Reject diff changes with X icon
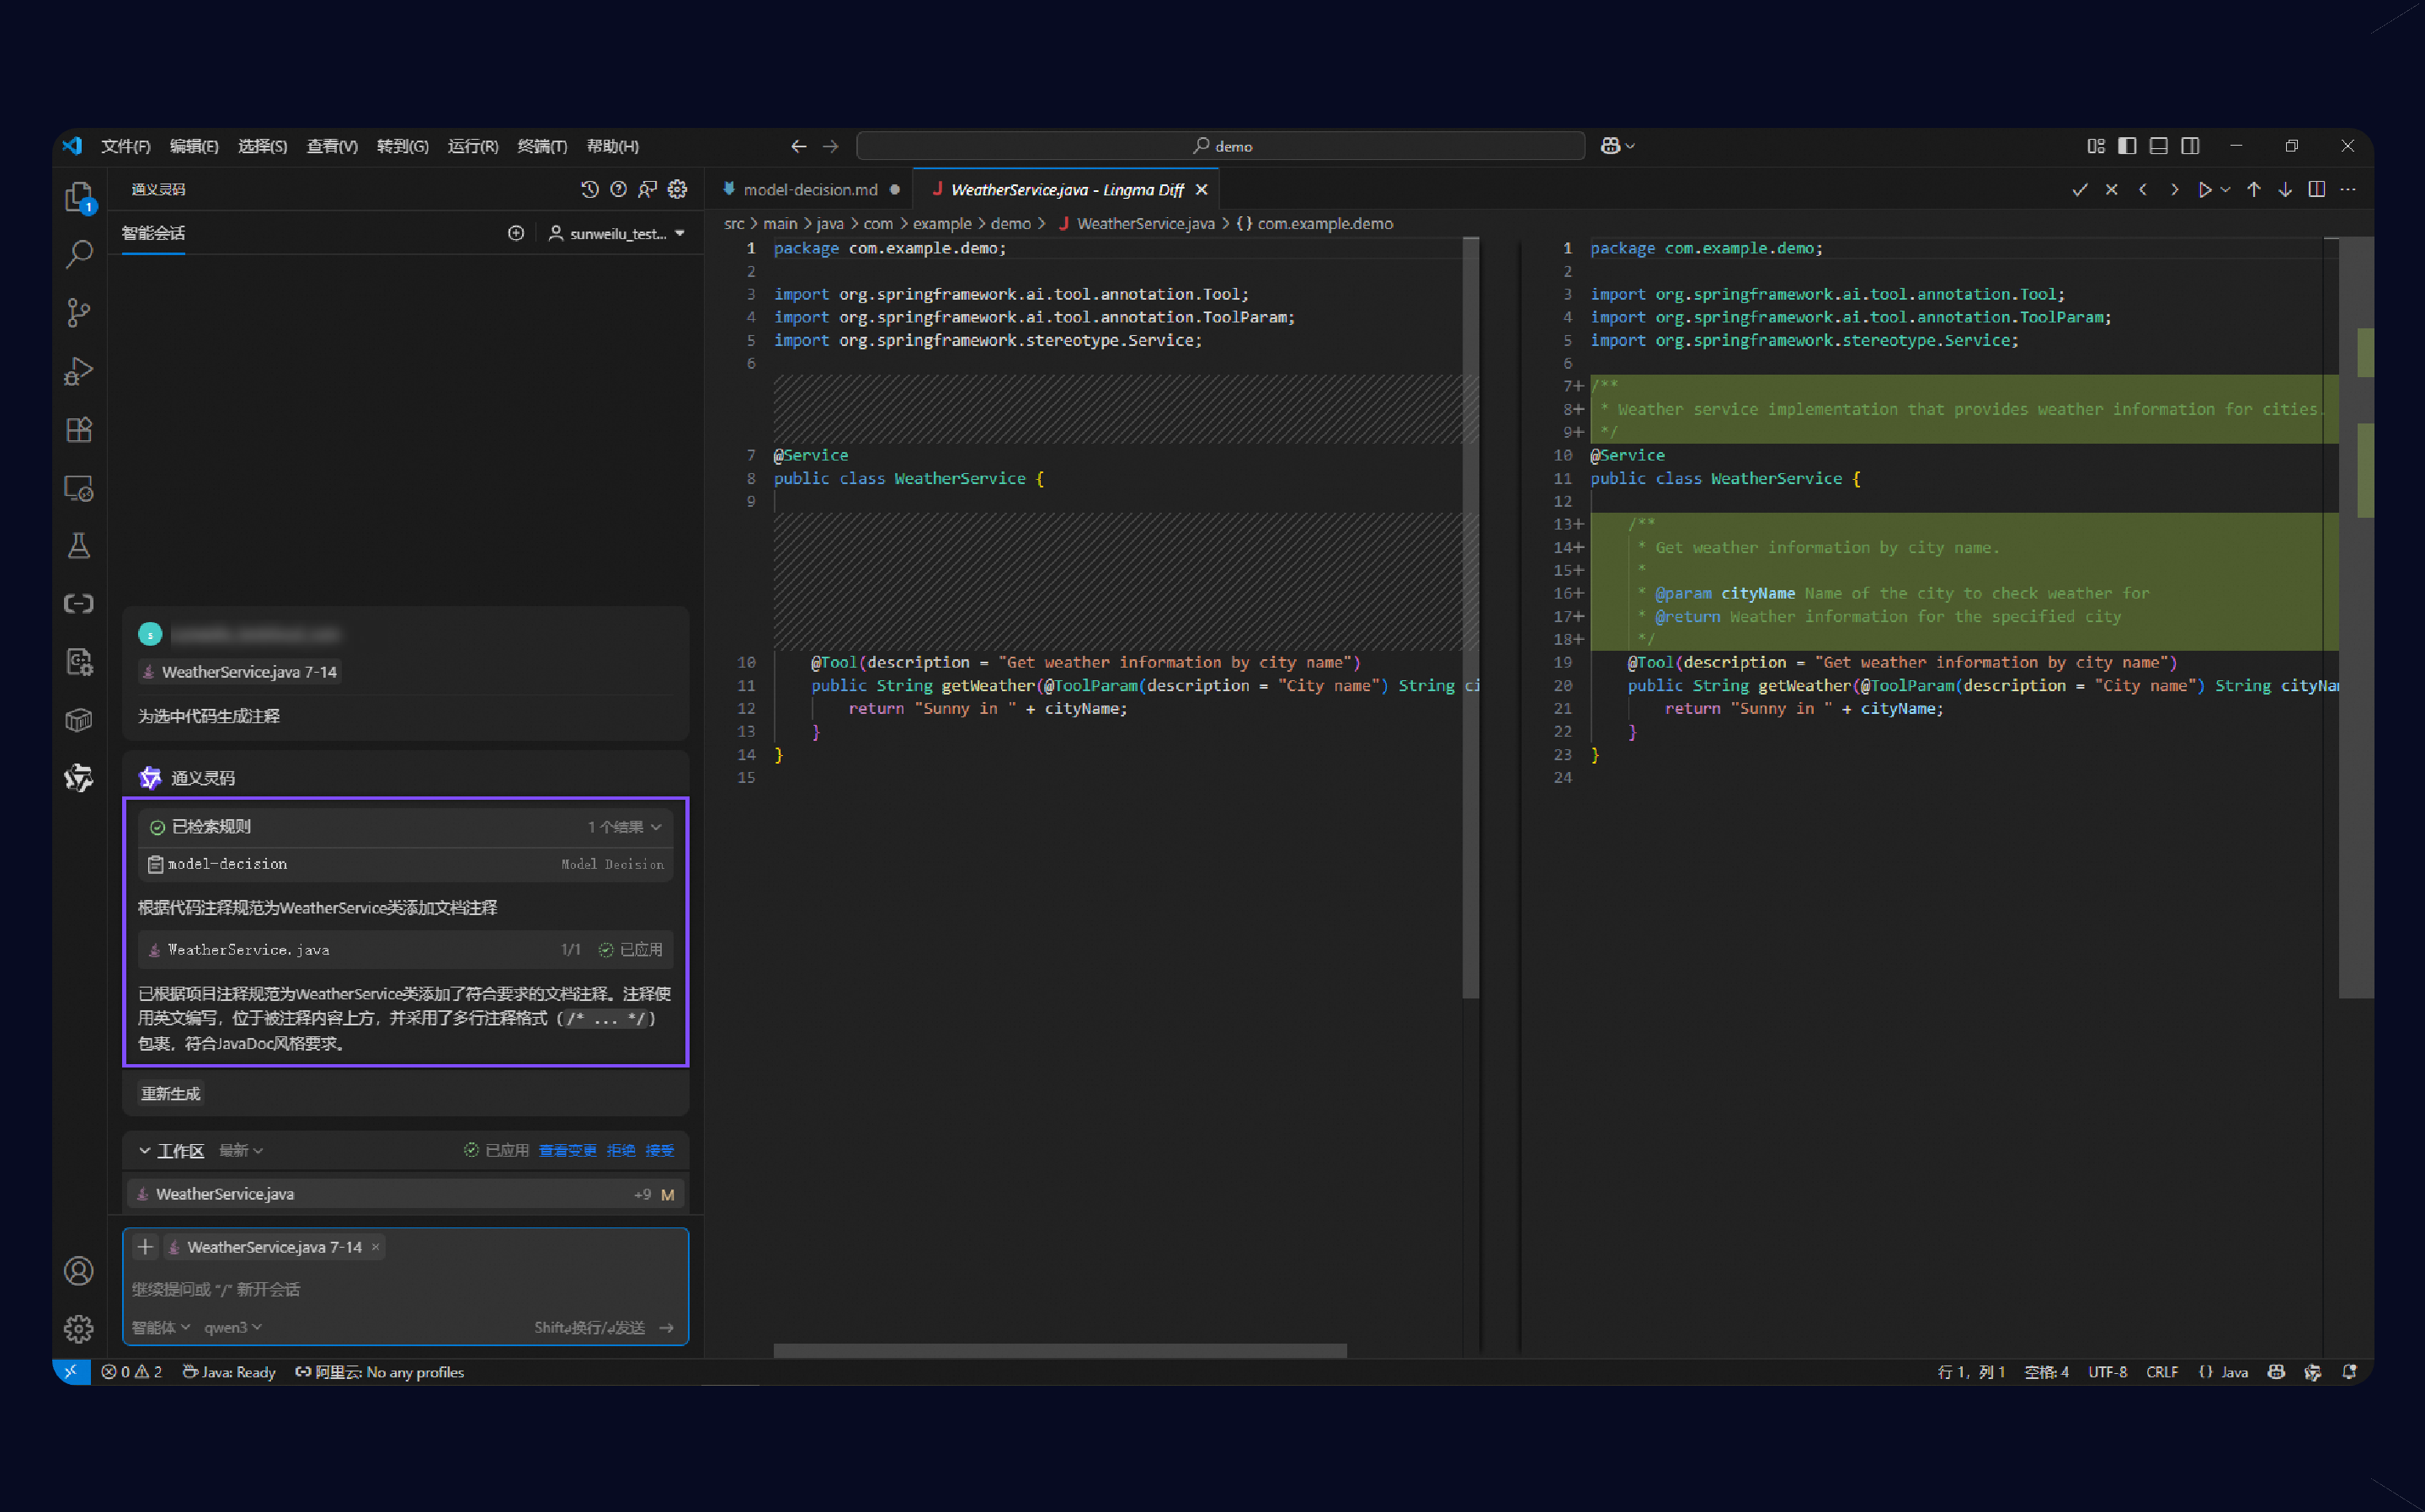The width and height of the screenshot is (2425, 1512). tap(2111, 189)
